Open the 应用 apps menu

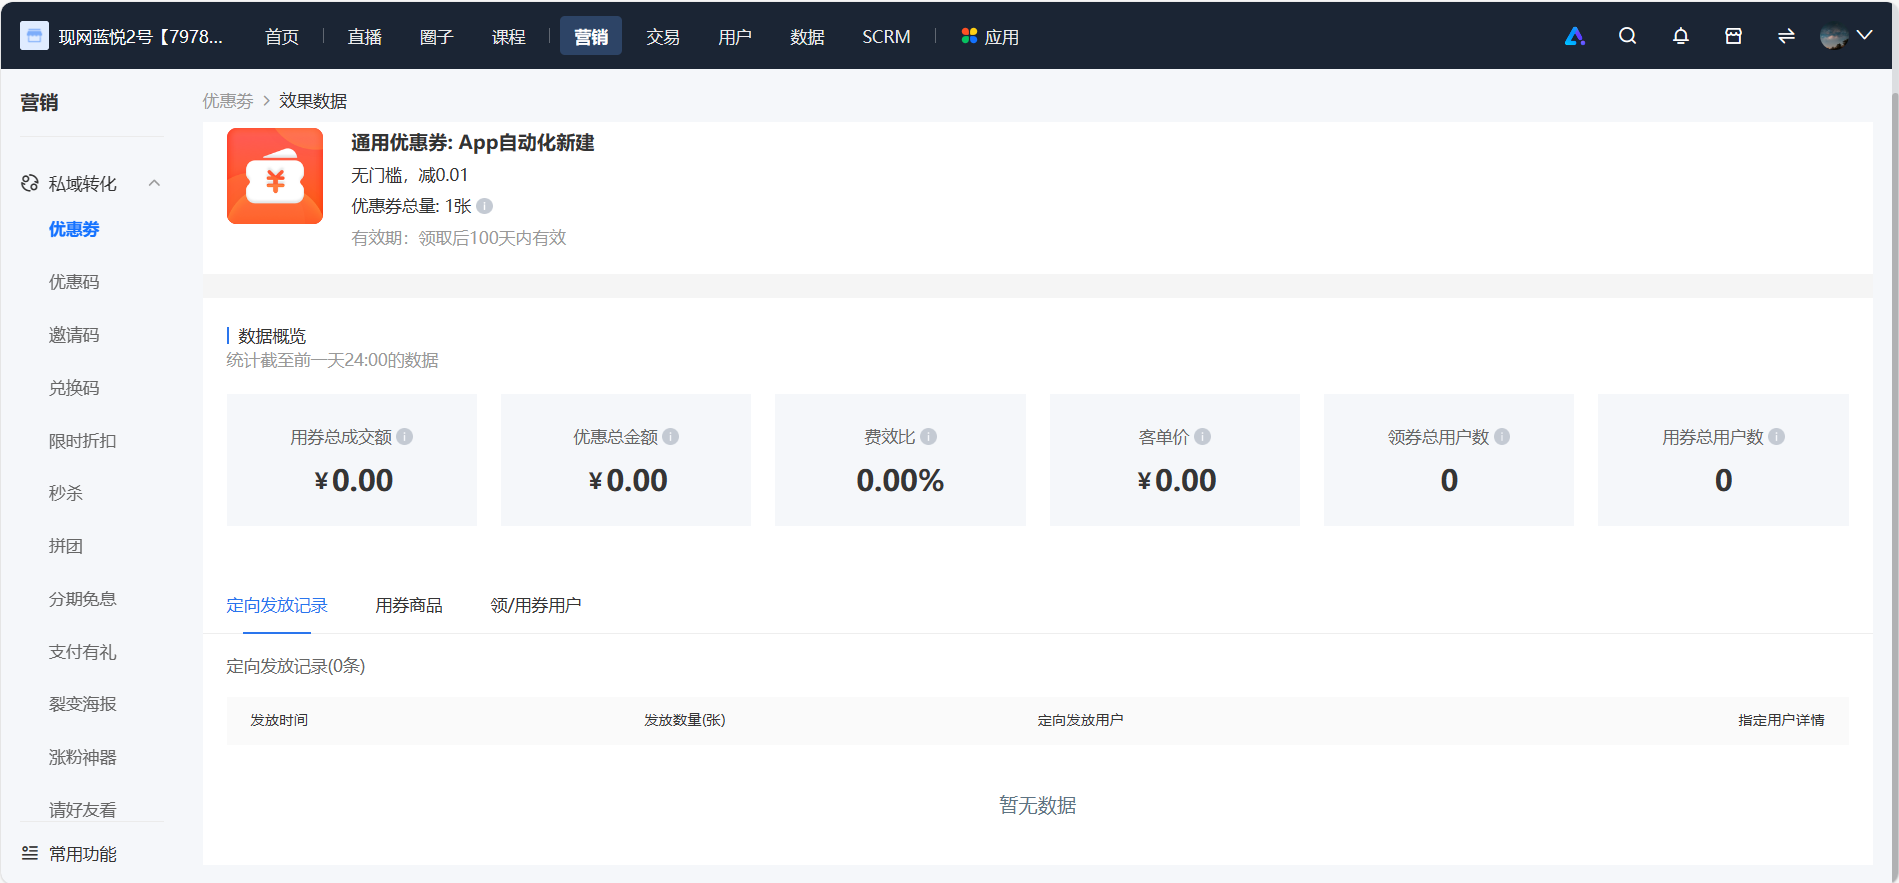click(990, 36)
